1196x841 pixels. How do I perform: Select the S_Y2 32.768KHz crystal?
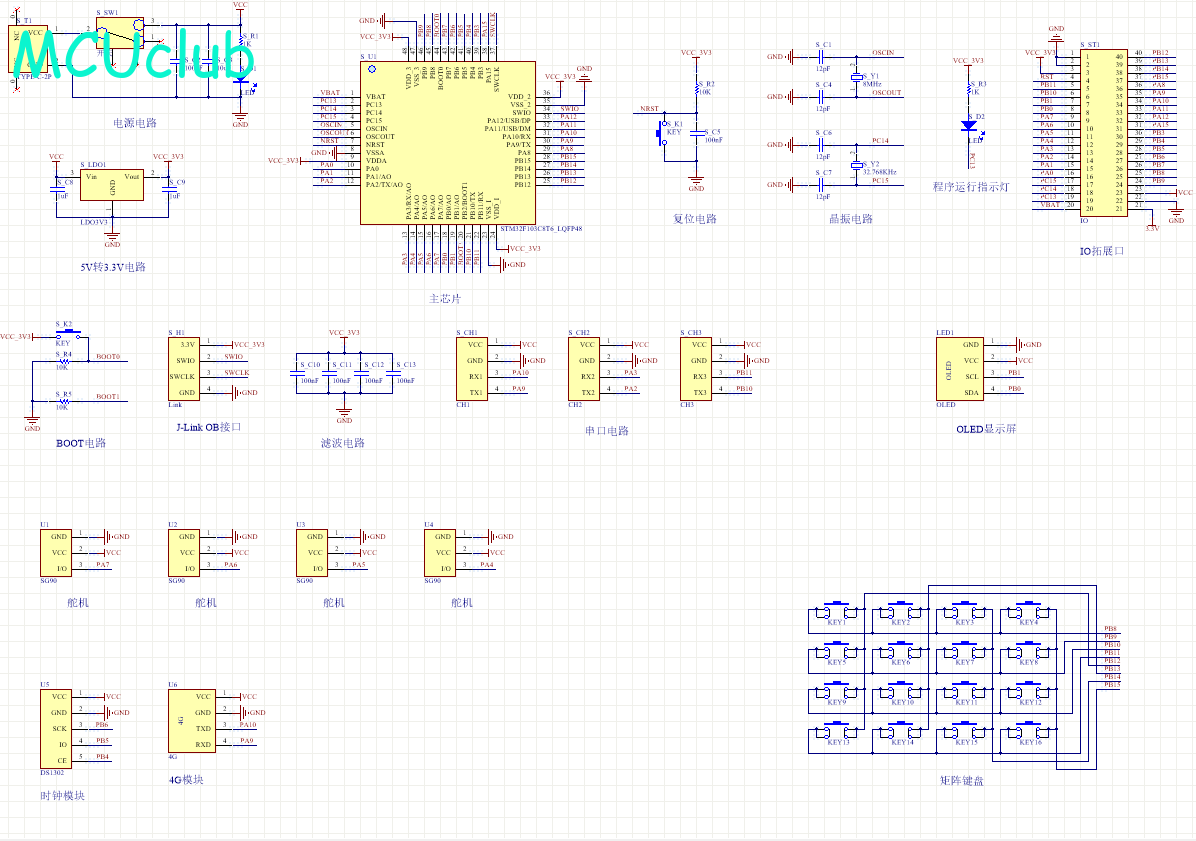[857, 165]
